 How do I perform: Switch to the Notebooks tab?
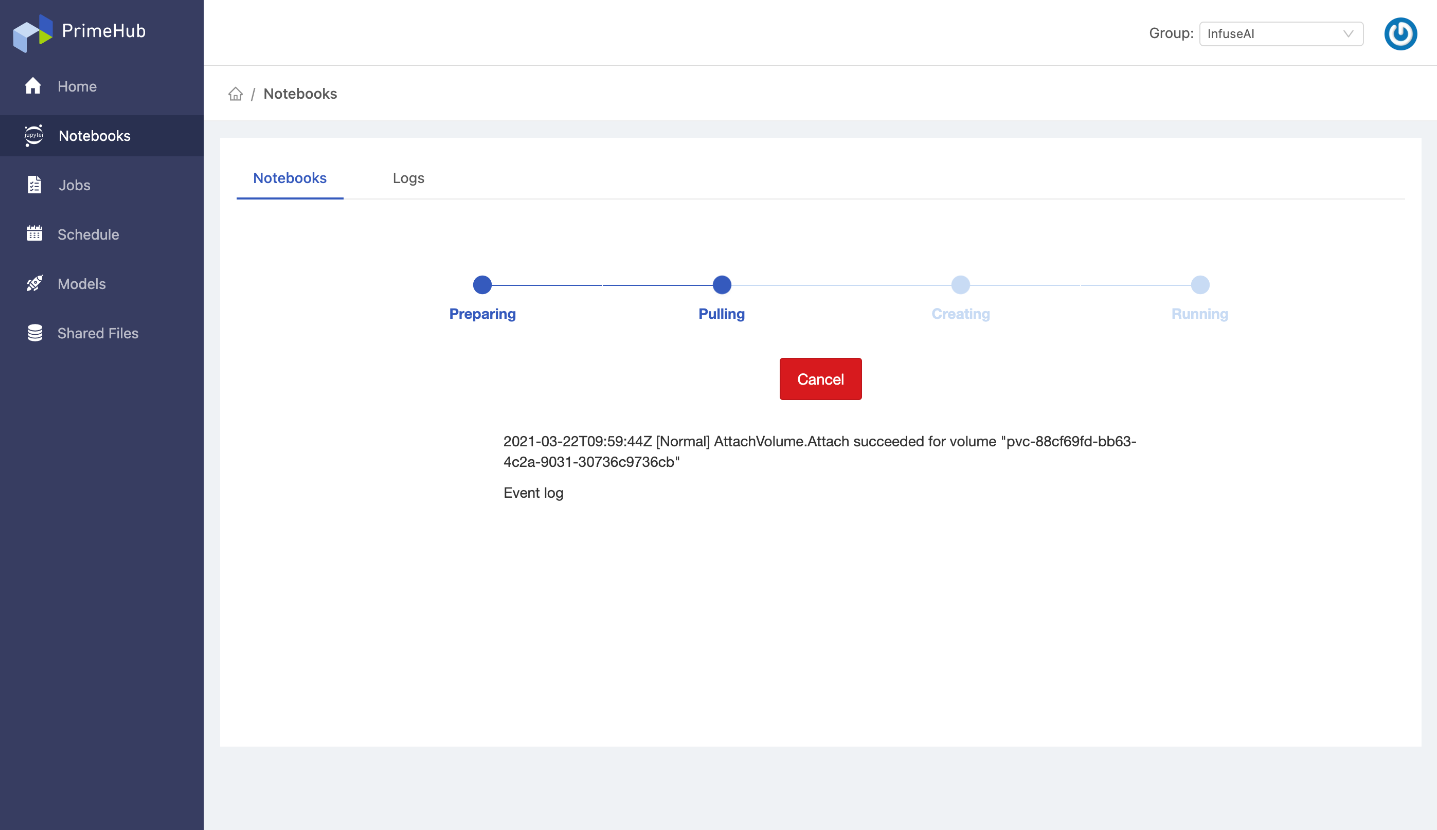pos(290,178)
